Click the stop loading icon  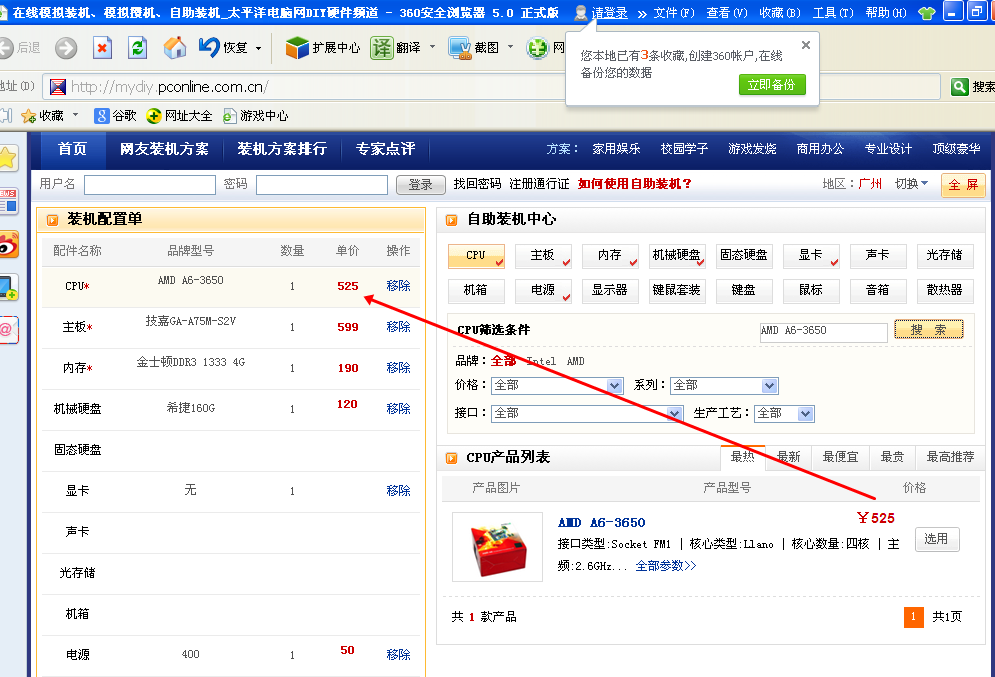click(x=102, y=48)
